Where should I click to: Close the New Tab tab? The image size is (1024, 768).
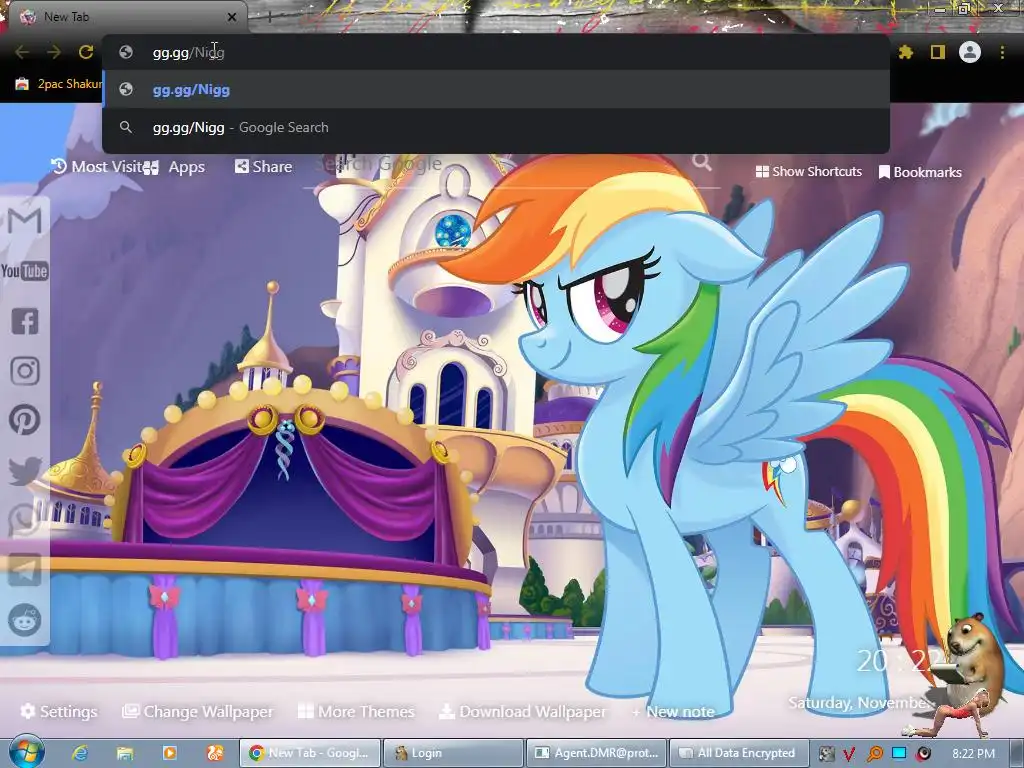coord(232,17)
